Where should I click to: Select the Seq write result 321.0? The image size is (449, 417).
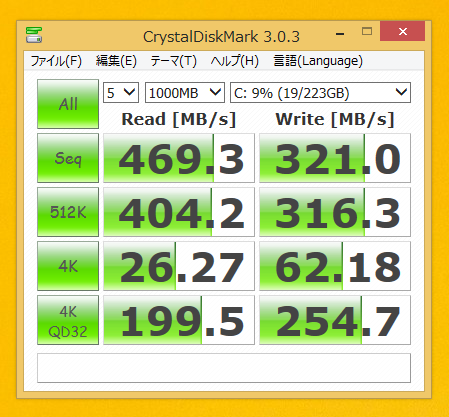coord(335,158)
